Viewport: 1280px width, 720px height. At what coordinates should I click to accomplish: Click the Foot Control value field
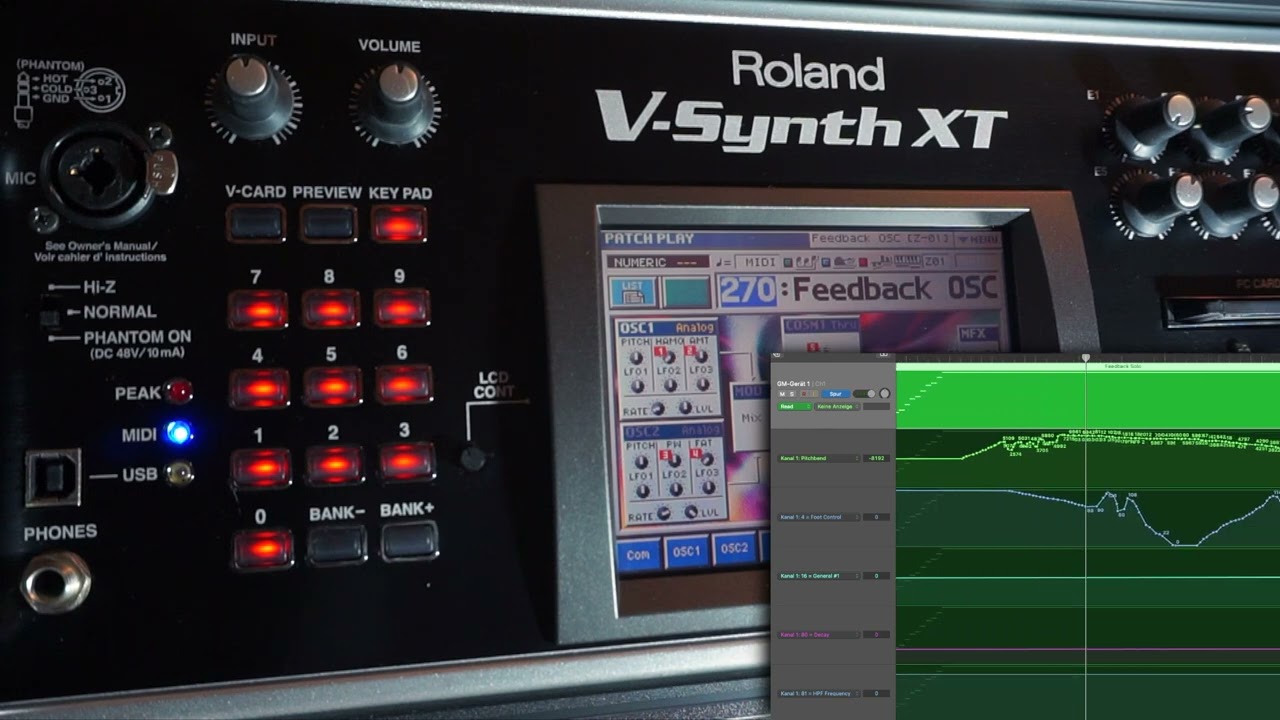(x=876, y=517)
